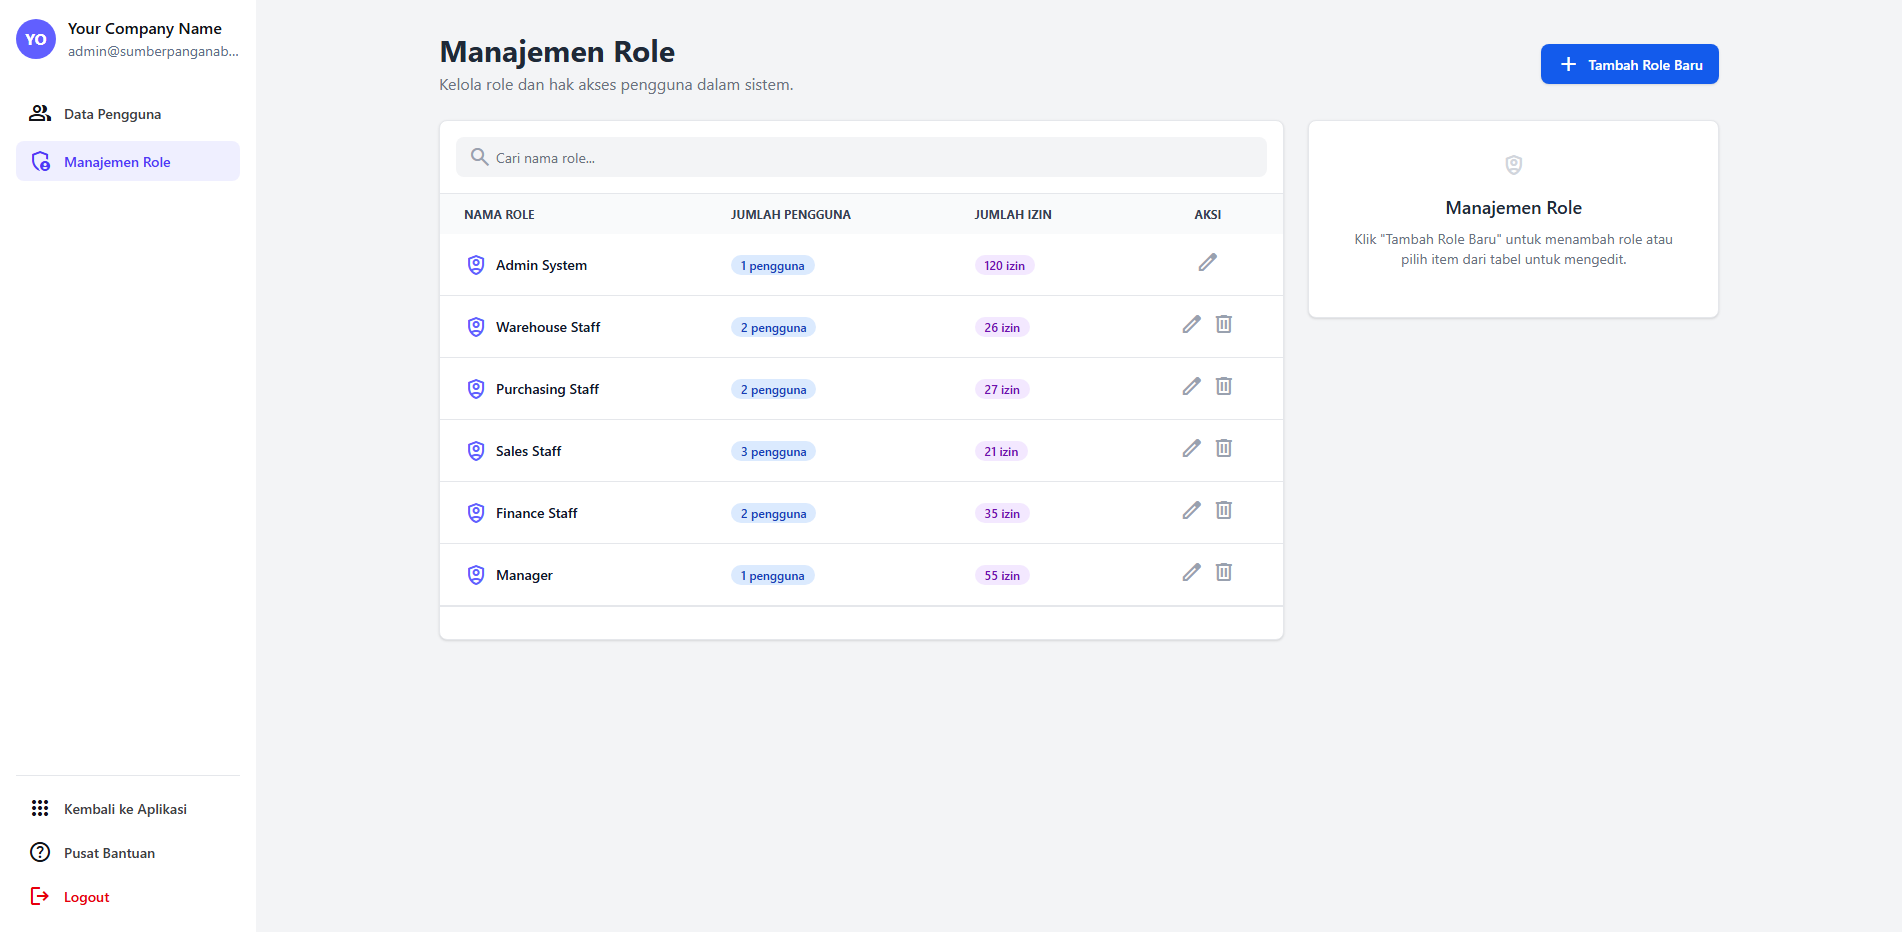
Task: Click the pencil icon for Sales Staff
Action: (x=1191, y=449)
